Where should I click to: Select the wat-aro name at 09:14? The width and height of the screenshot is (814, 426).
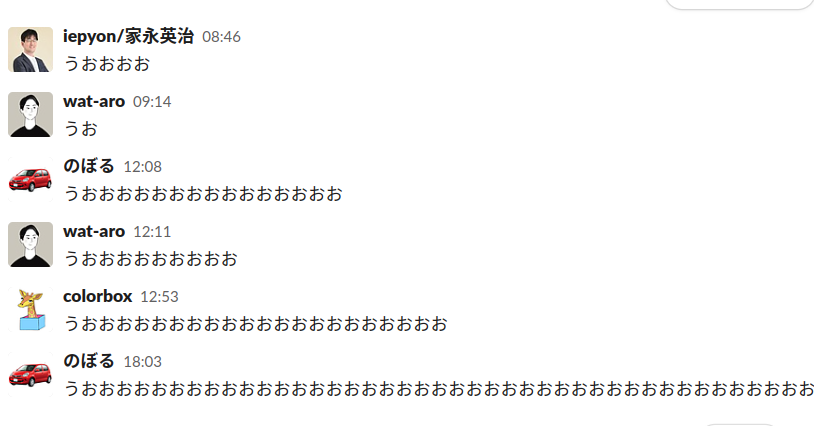[94, 101]
